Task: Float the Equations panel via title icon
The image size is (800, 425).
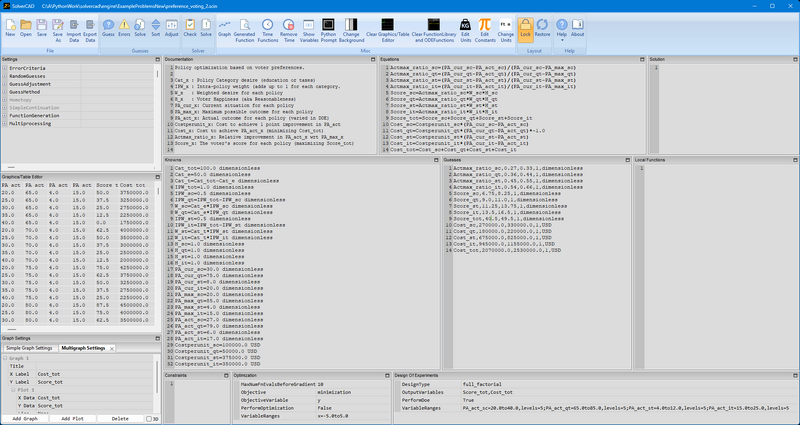Action: click(642, 60)
